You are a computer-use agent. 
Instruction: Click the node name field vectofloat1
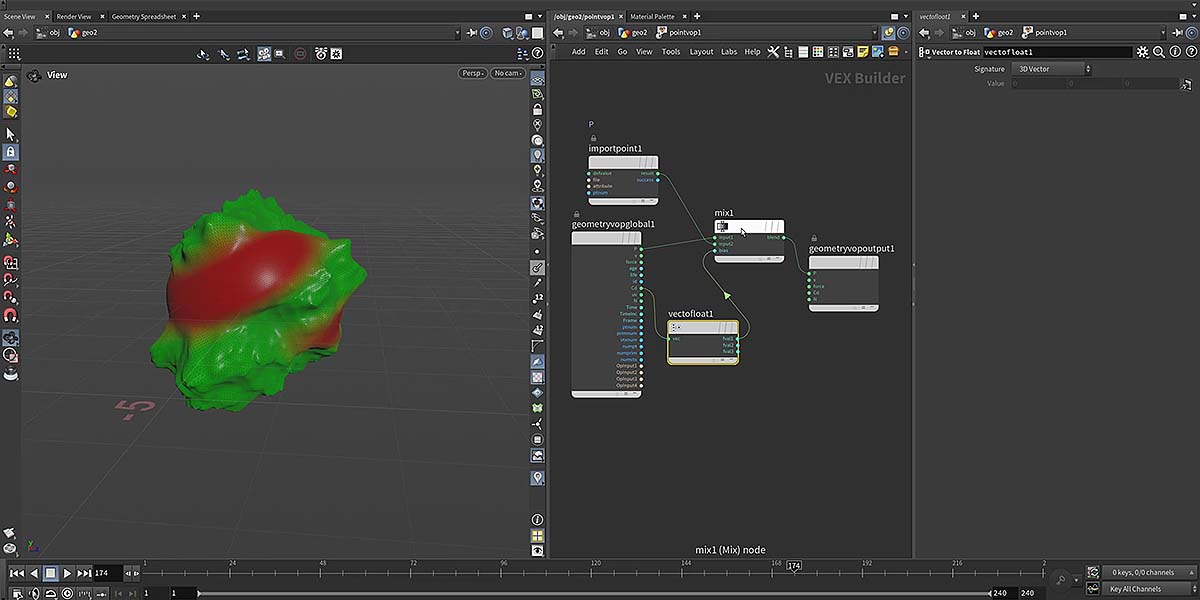[1057, 52]
